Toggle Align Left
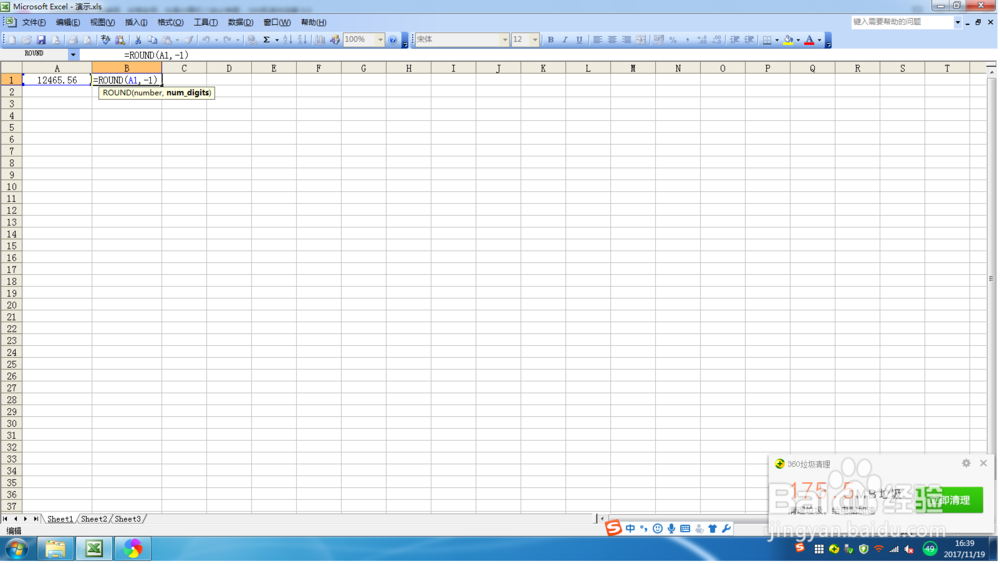Screen dimensions: 1000x564 point(598,40)
